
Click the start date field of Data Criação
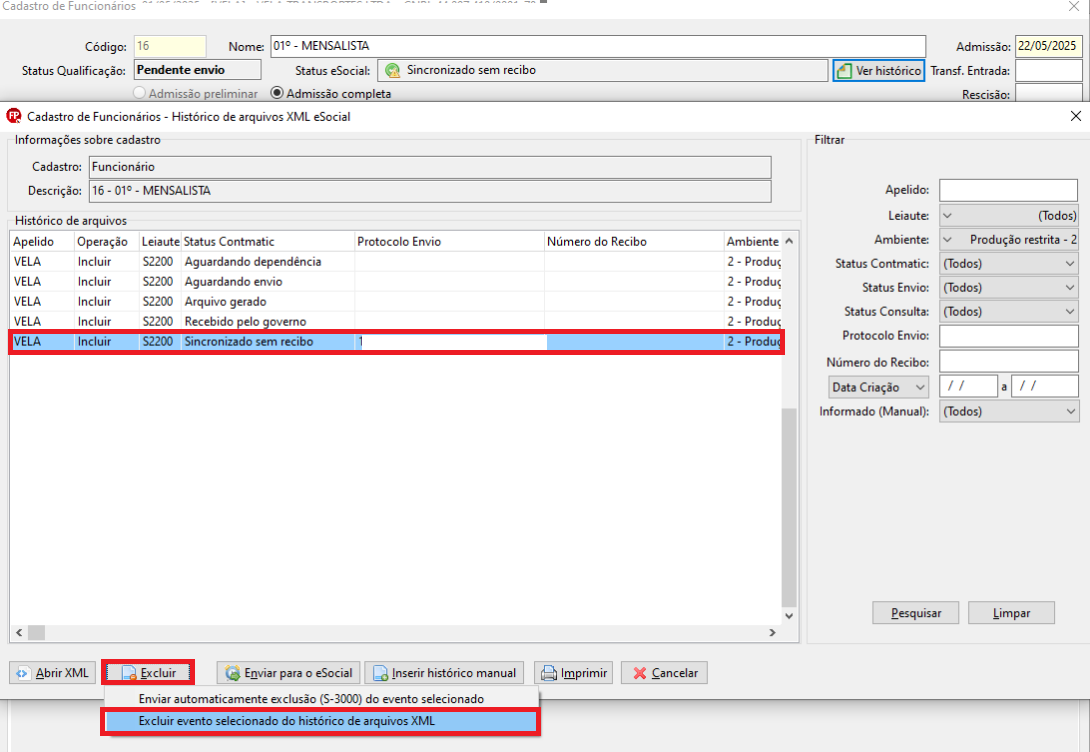tap(968, 386)
